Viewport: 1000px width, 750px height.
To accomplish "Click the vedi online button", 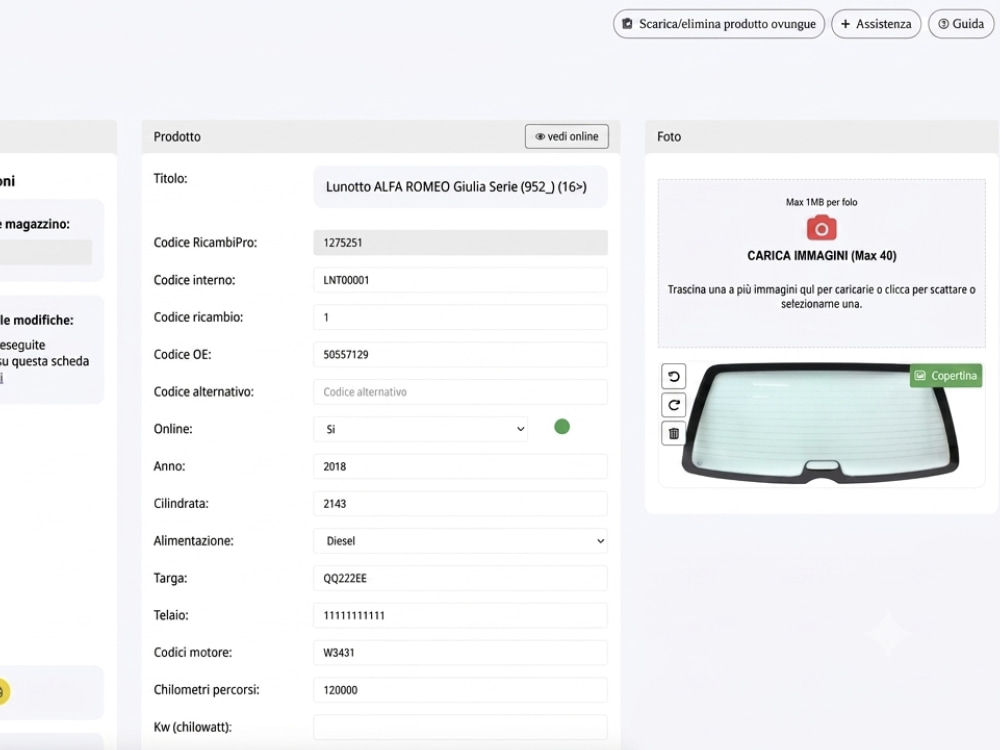I will point(566,136).
